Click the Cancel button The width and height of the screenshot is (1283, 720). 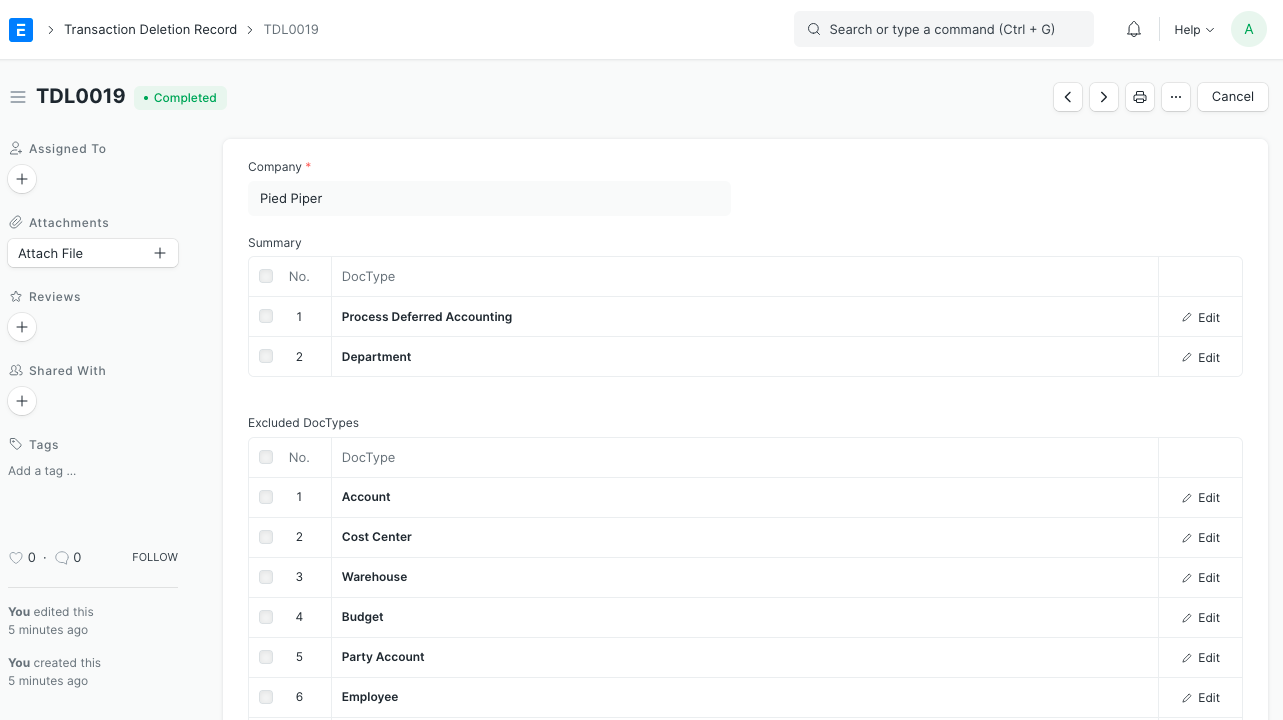click(x=1232, y=96)
